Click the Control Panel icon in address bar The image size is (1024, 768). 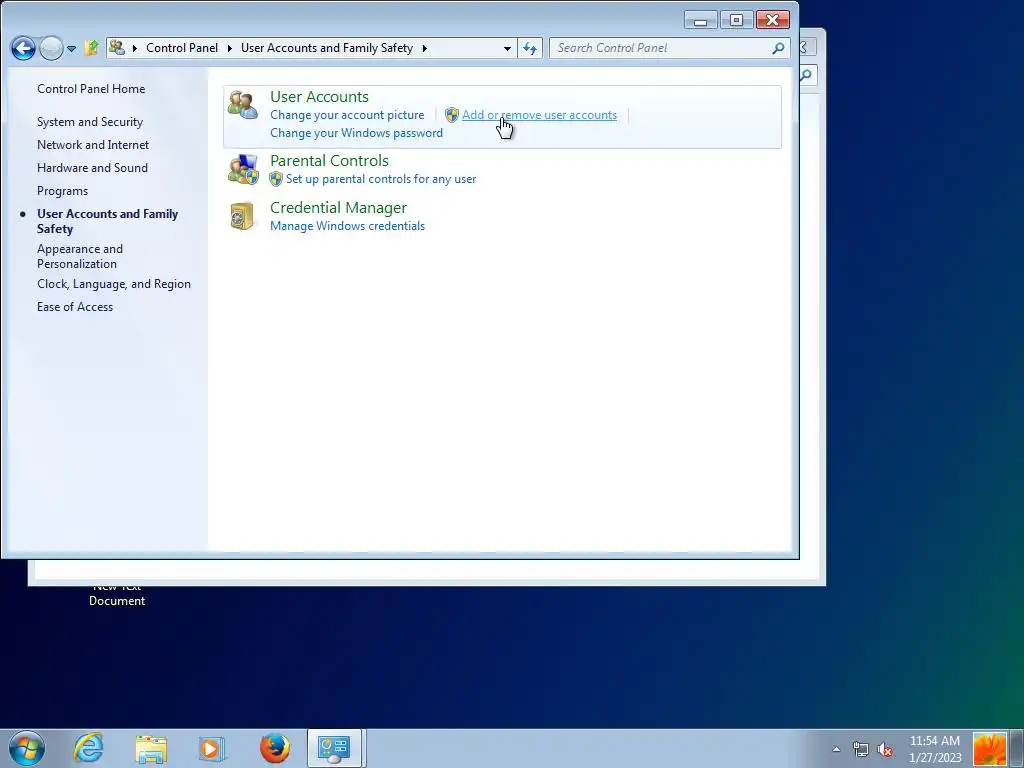pyautogui.click(x=117, y=48)
